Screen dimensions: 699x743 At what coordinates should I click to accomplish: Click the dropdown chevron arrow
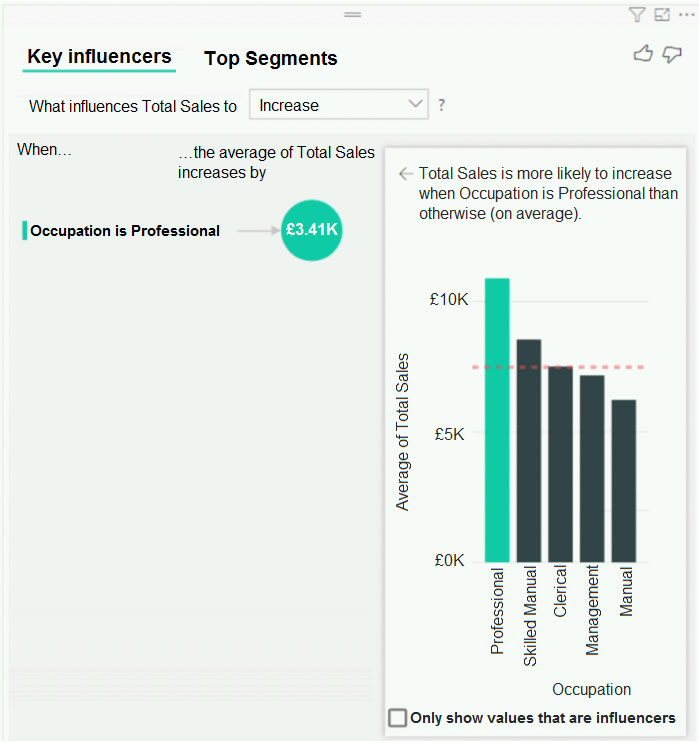tap(415, 103)
